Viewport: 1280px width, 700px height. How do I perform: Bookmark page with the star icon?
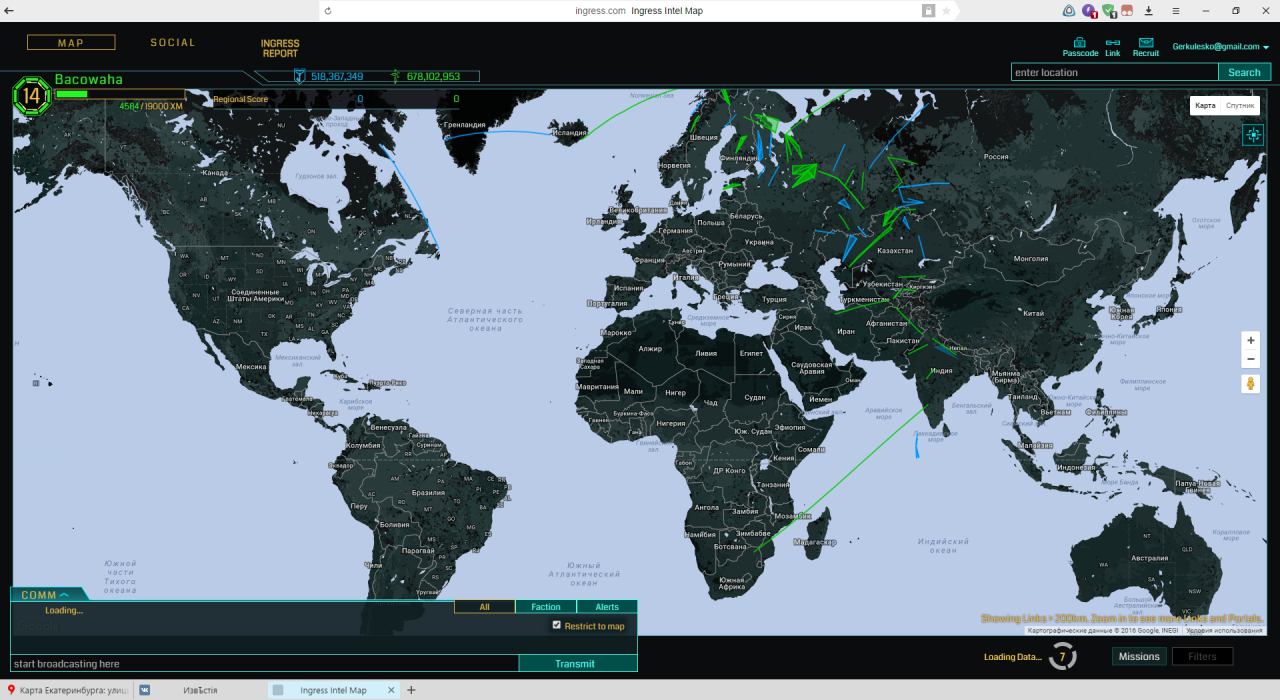tap(946, 10)
